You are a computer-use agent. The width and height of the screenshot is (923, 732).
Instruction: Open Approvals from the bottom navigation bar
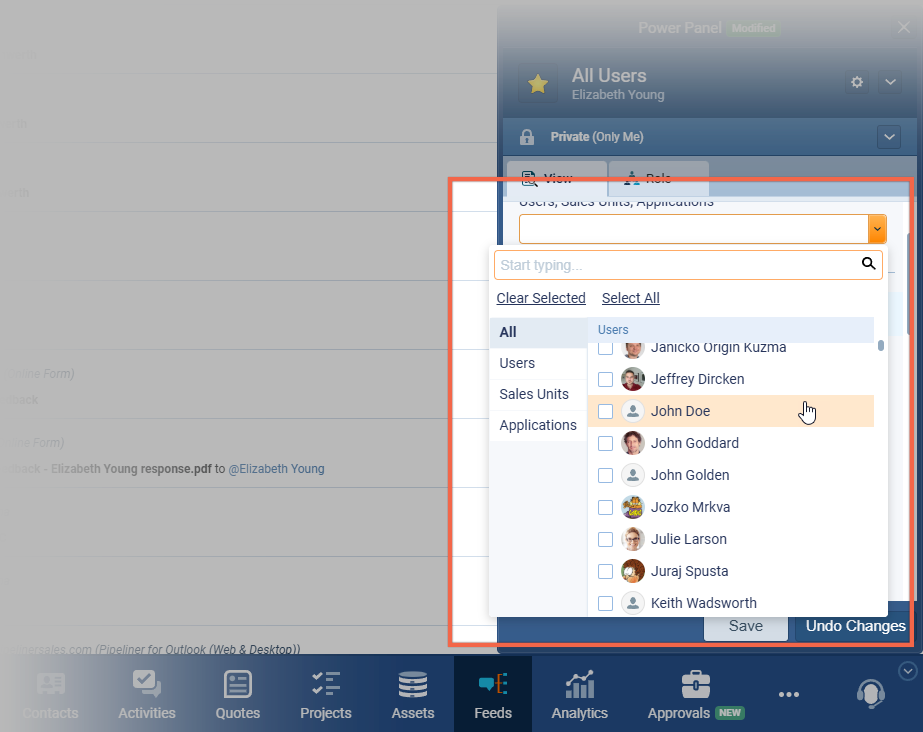(696, 696)
